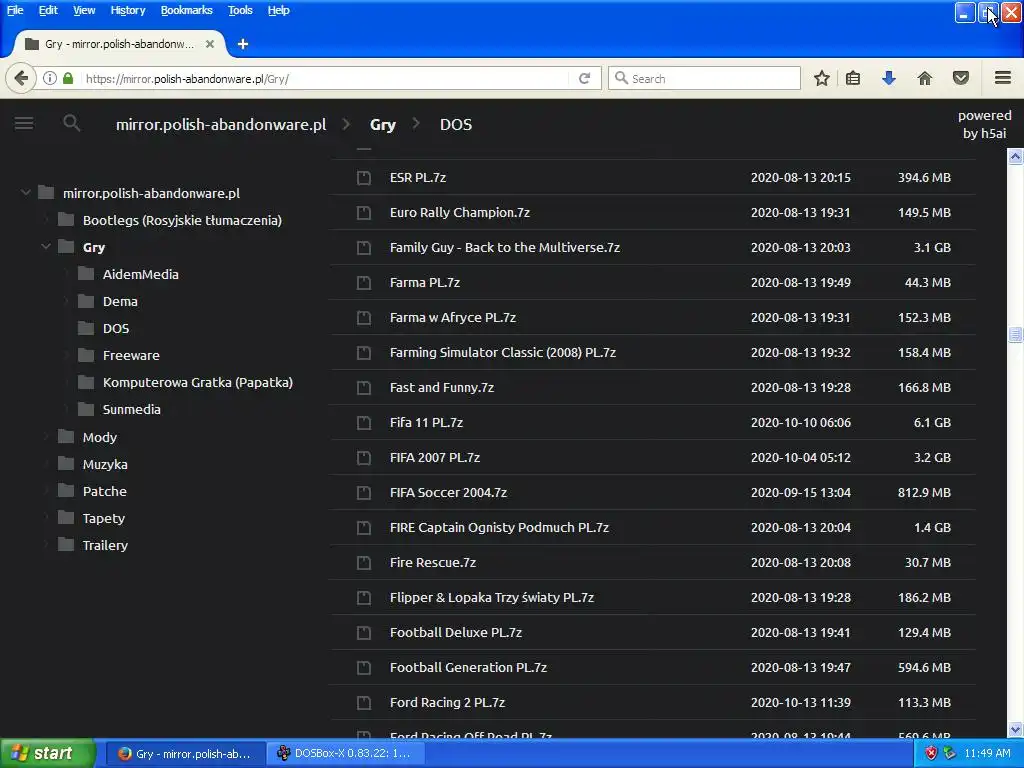The width and height of the screenshot is (1024, 768).
Task: Open Mody folder in tree
Action: coord(100,438)
